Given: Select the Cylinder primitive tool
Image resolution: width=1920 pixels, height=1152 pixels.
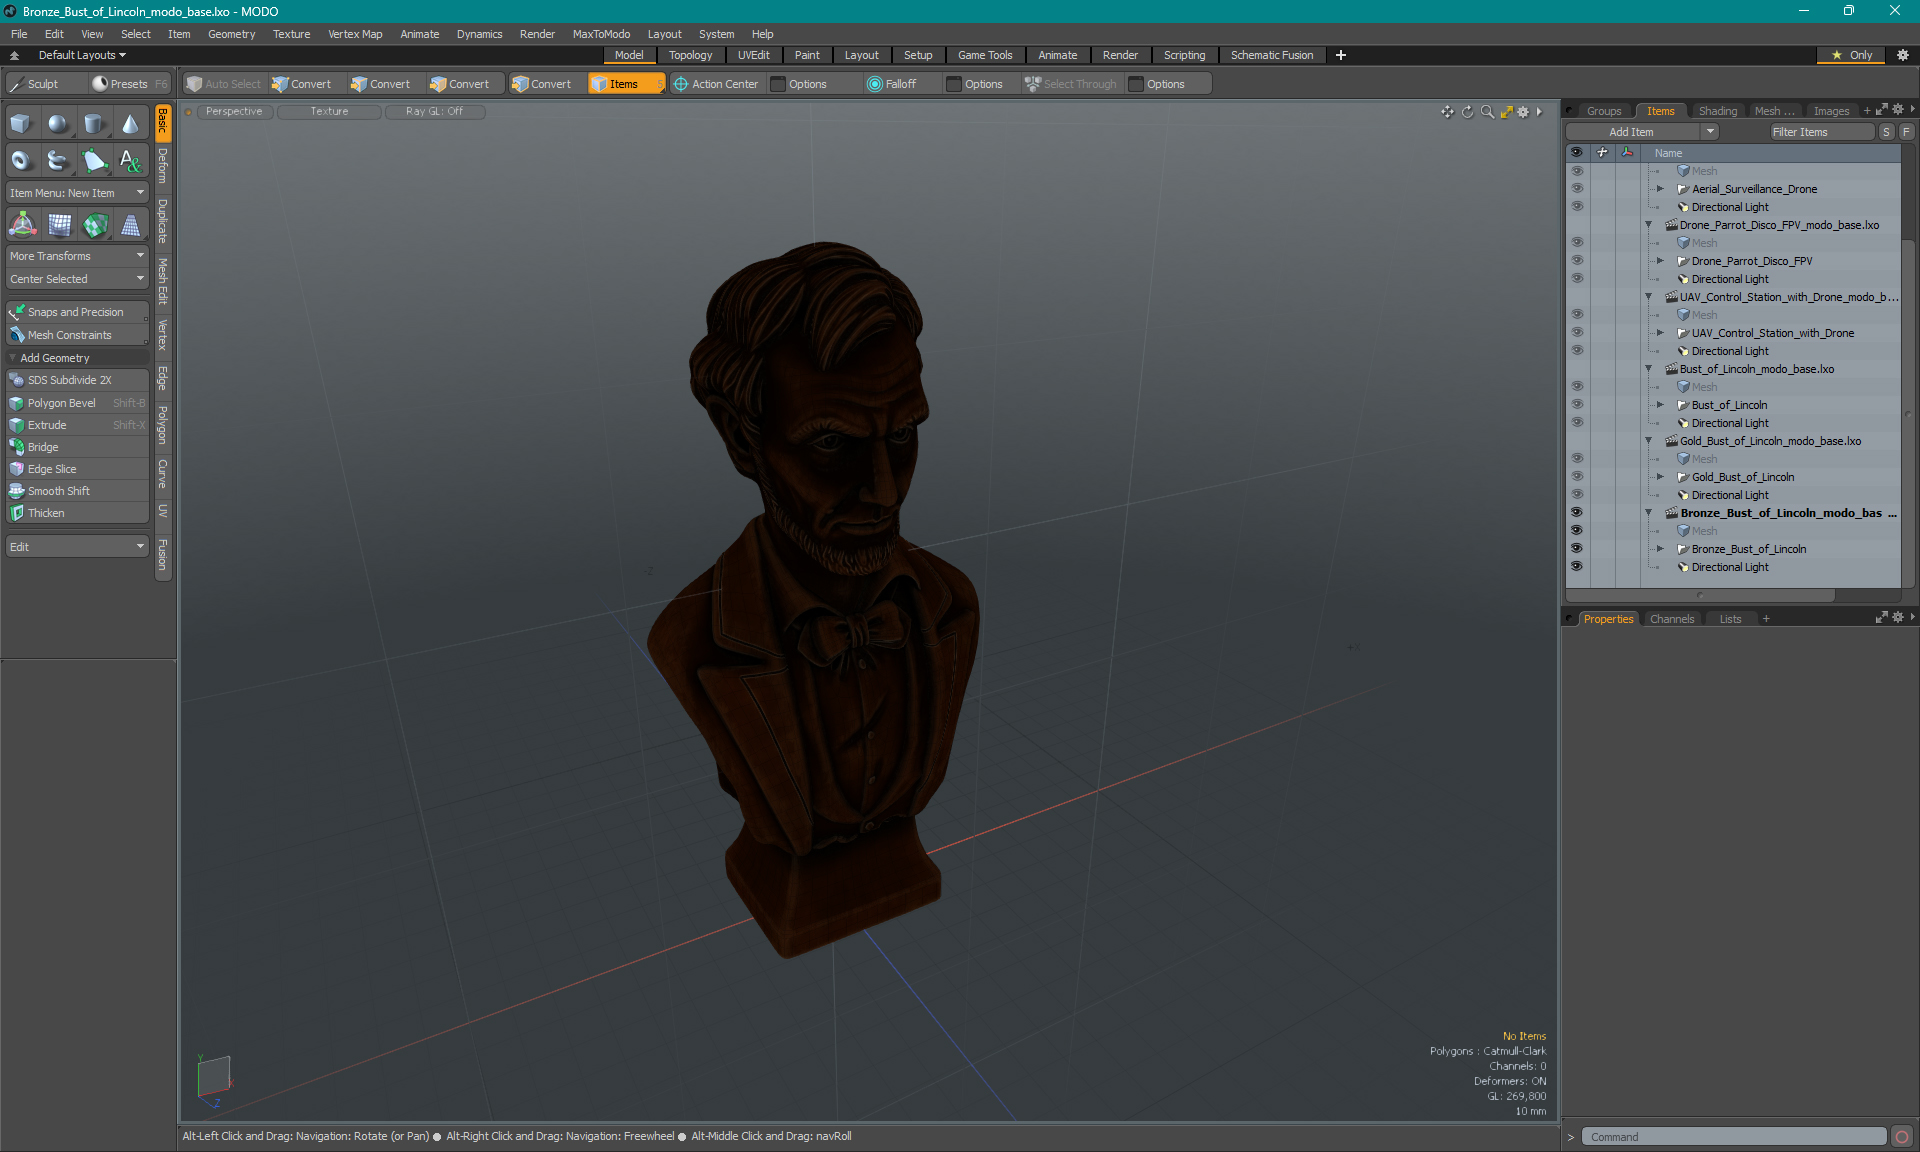Looking at the screenshot, I should click(94, 124).
